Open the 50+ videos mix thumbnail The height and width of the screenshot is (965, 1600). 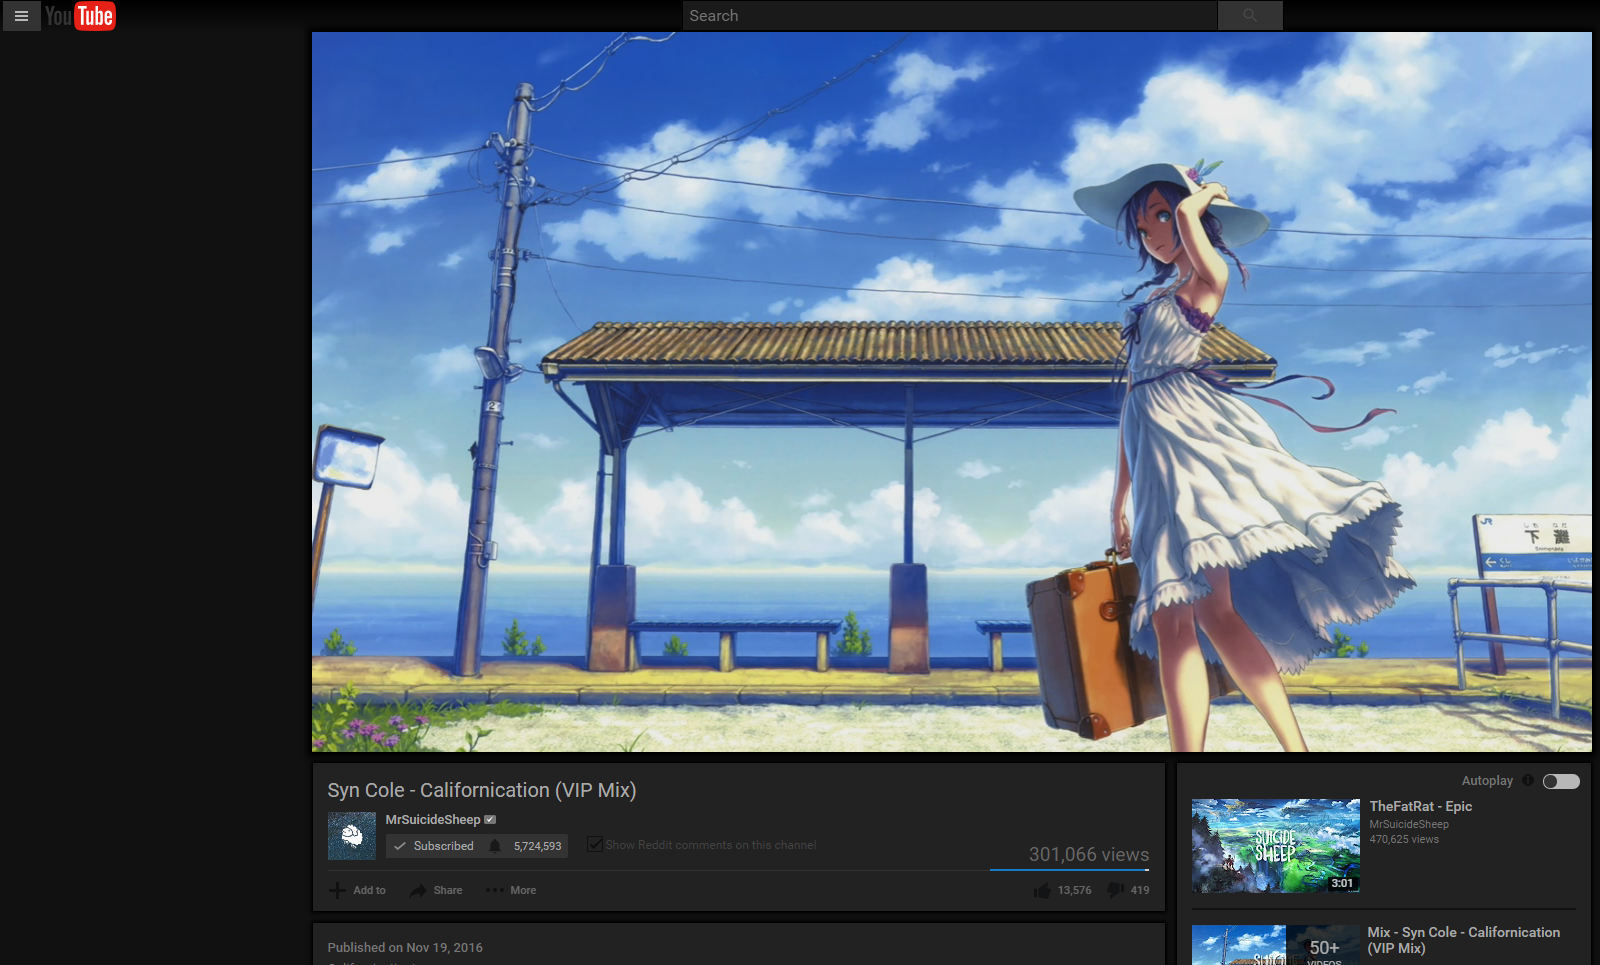[1275, 945]
